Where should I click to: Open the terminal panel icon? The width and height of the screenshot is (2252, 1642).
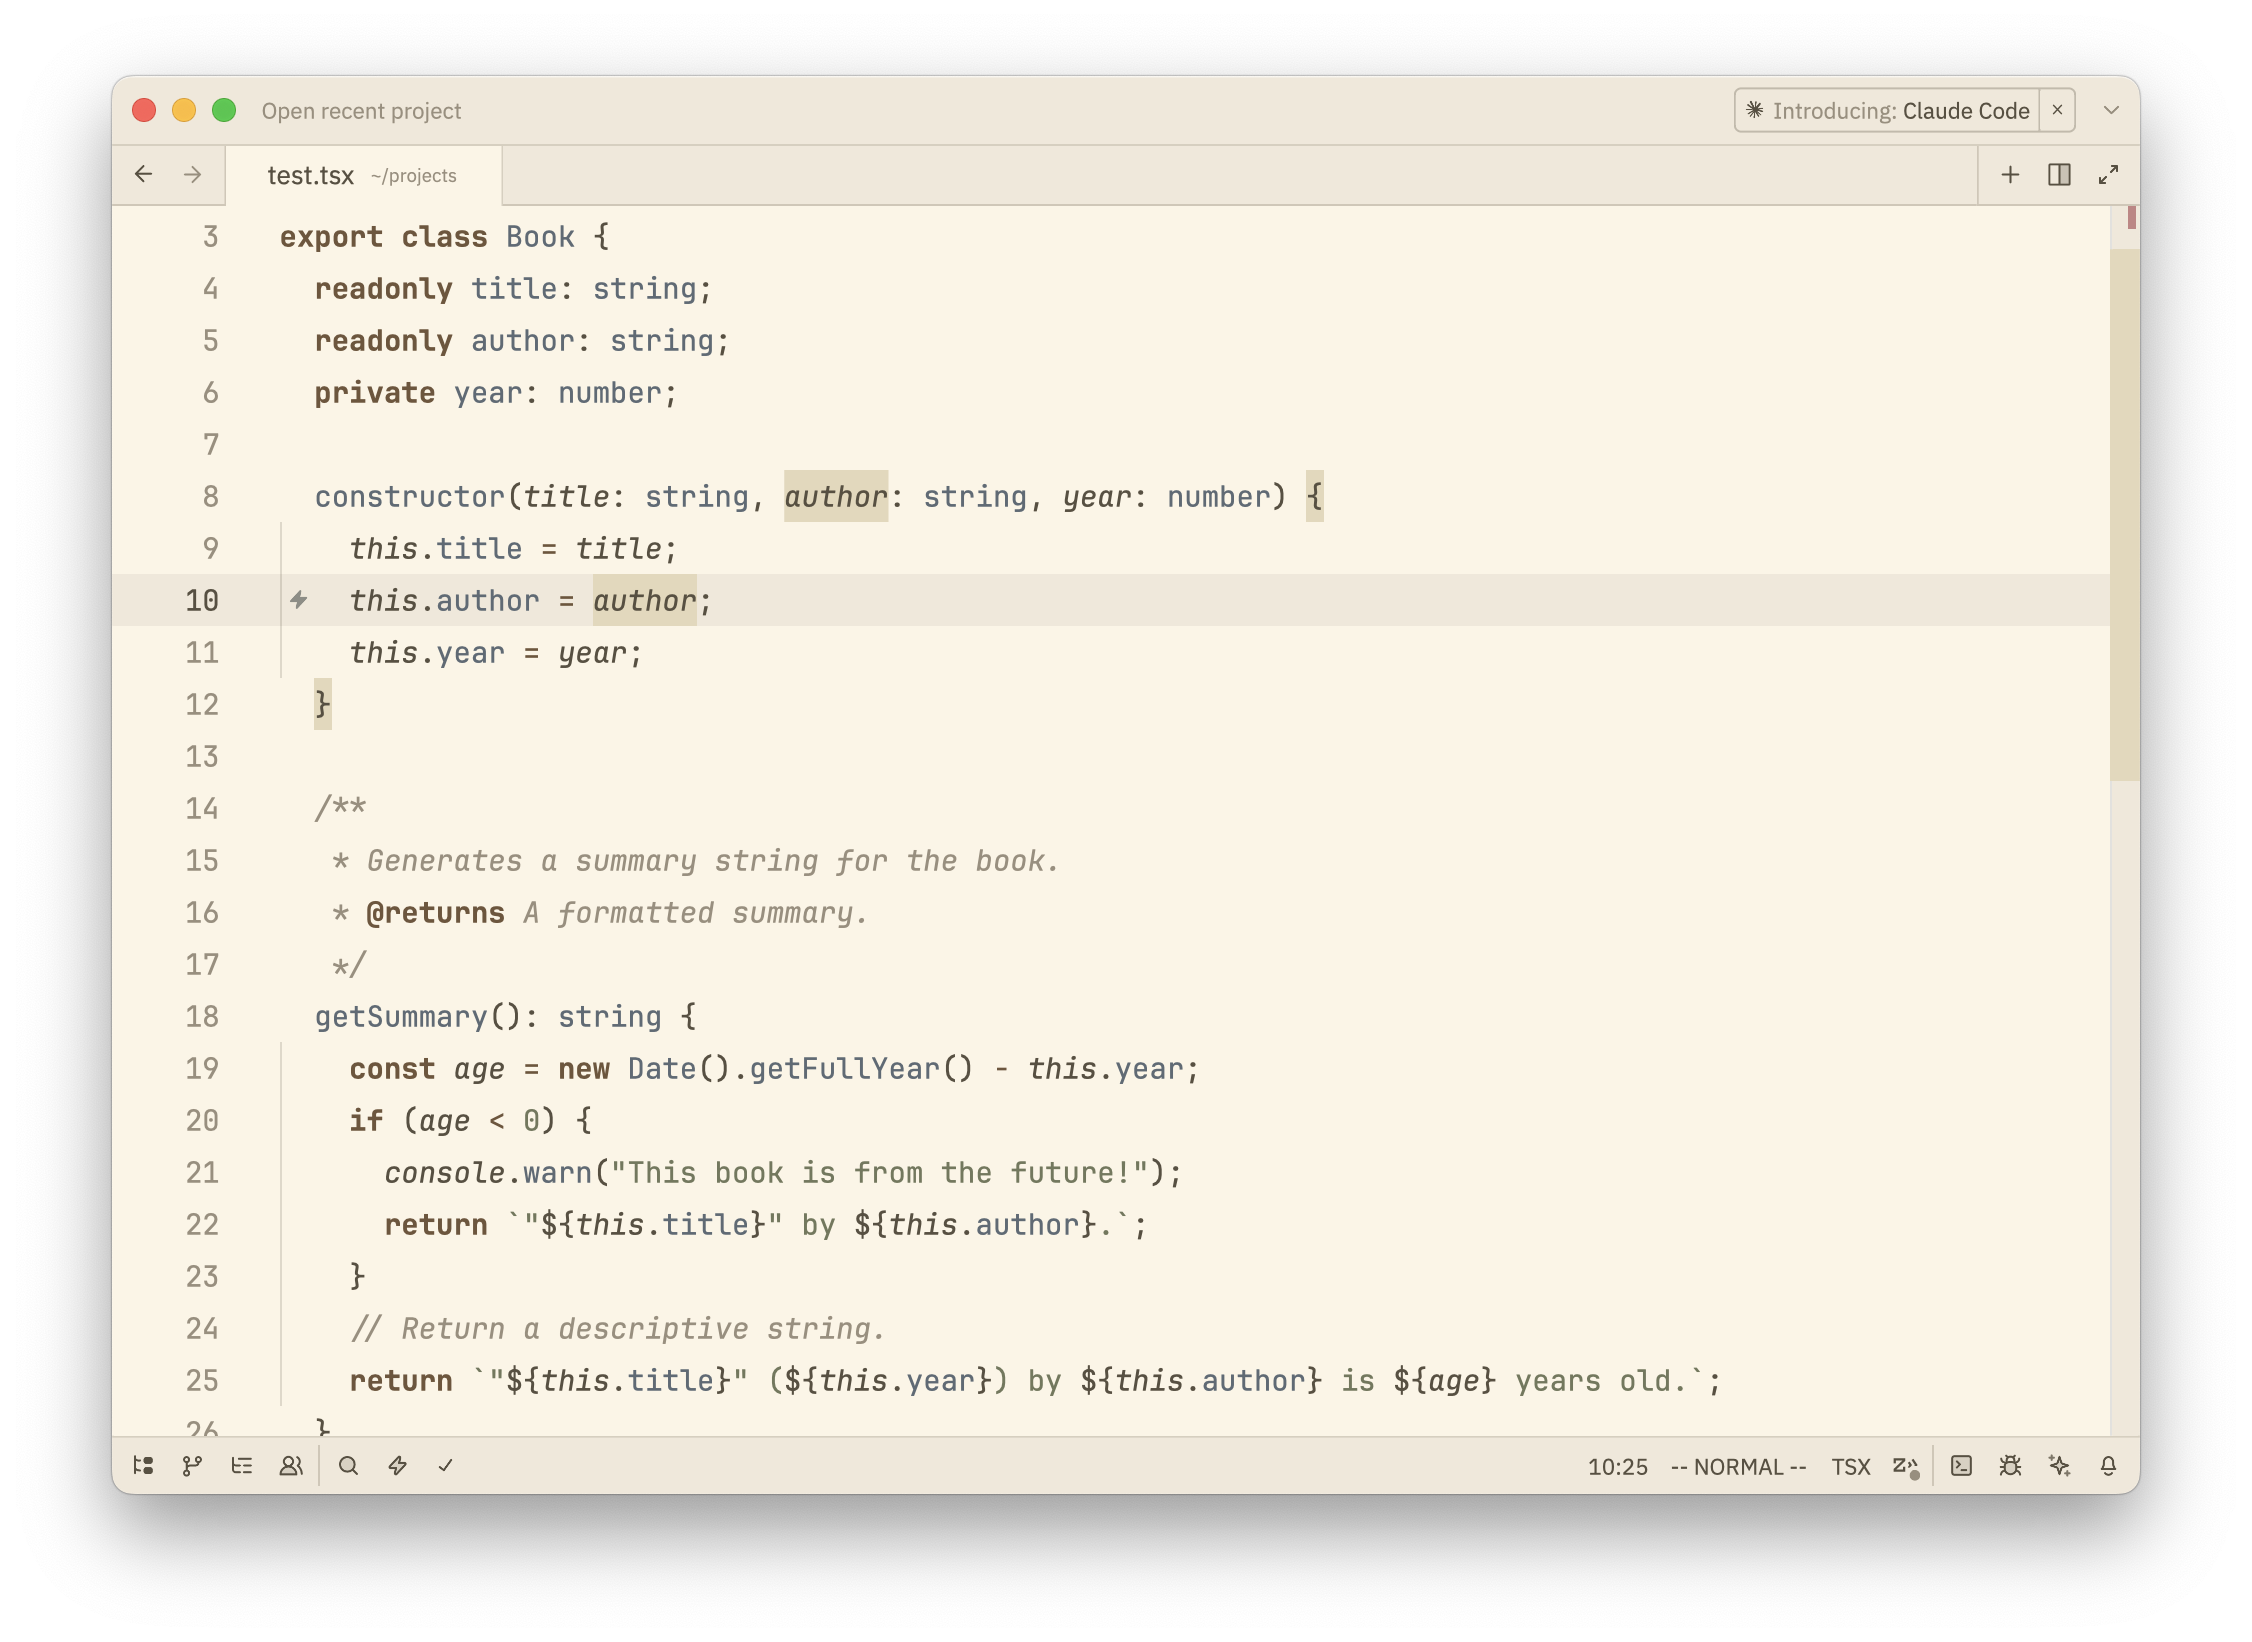[1961, 1465]
